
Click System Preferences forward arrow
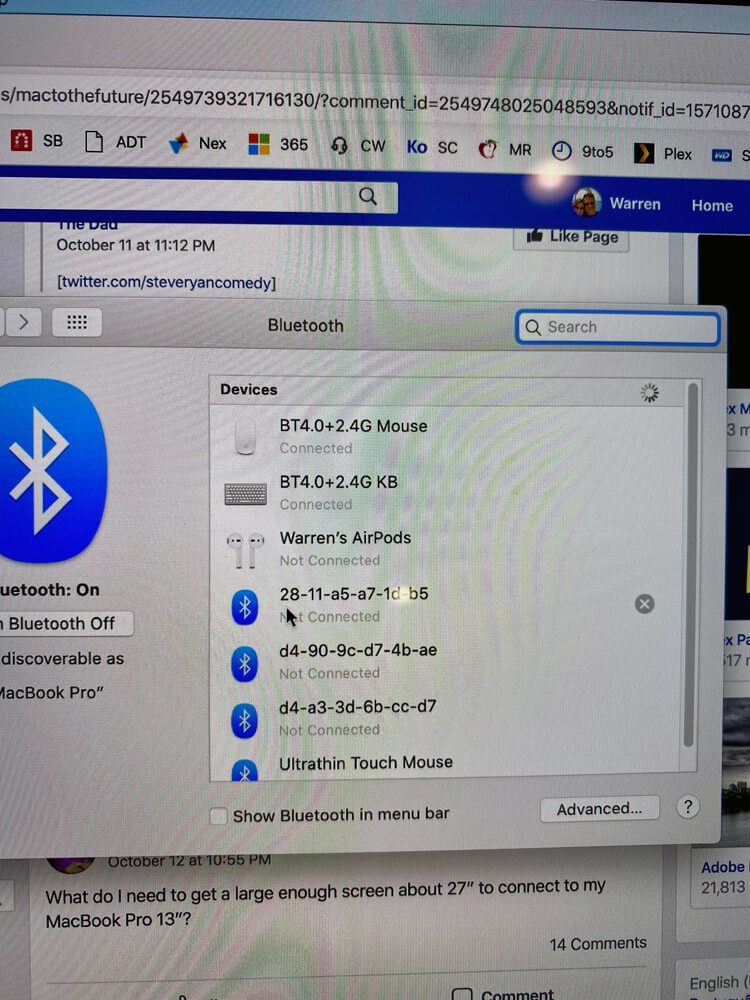[24, 322]
